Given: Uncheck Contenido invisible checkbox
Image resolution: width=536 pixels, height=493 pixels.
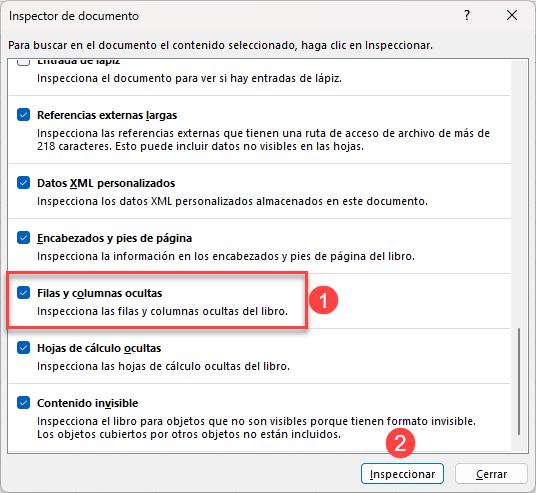Looking at the screenshot, I should [x=23, y=403].
